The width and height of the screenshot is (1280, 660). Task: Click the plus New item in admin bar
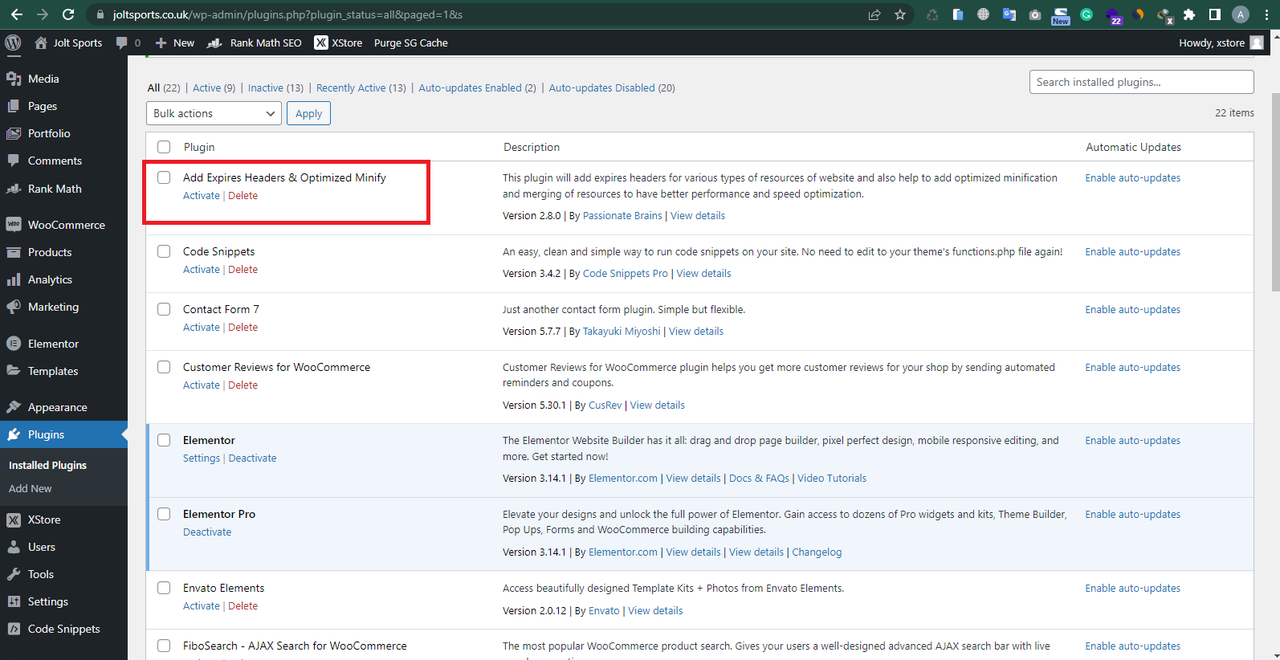[174, 43]
